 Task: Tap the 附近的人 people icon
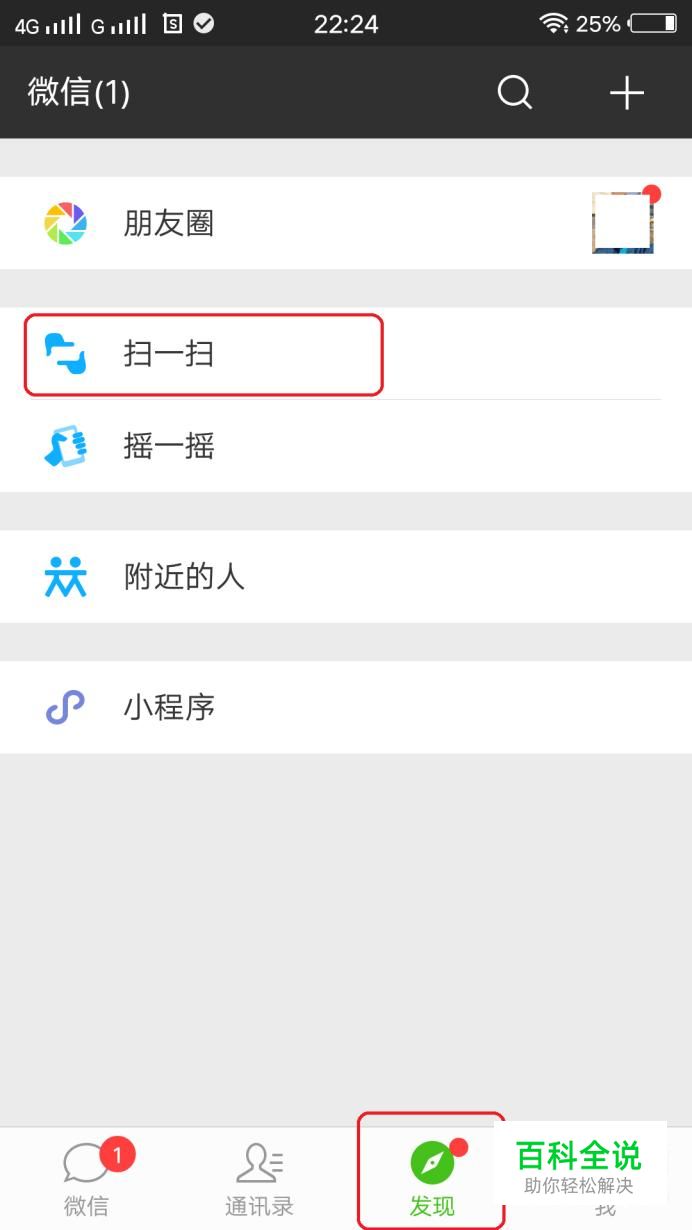click(x=66, y=577)
